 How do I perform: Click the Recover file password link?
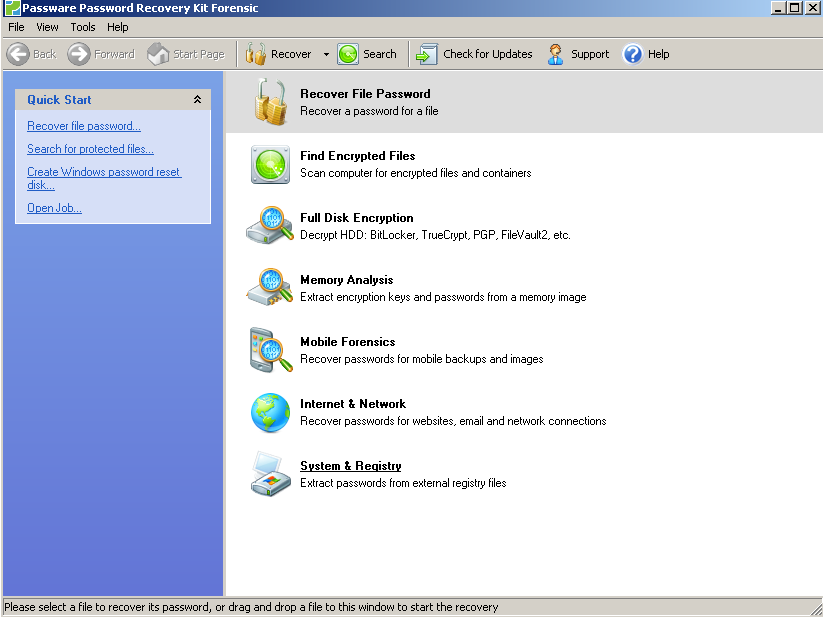pos(84,126)
